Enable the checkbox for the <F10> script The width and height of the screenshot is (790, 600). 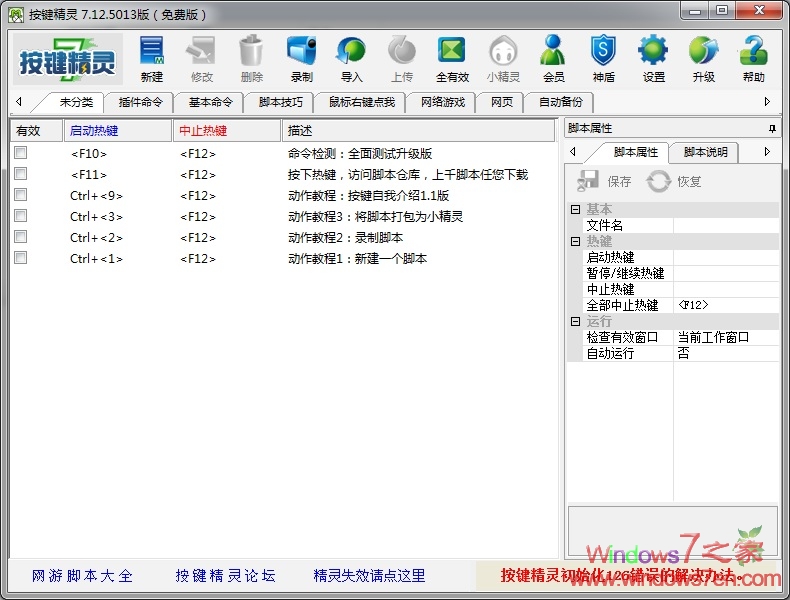click(21, 153)
